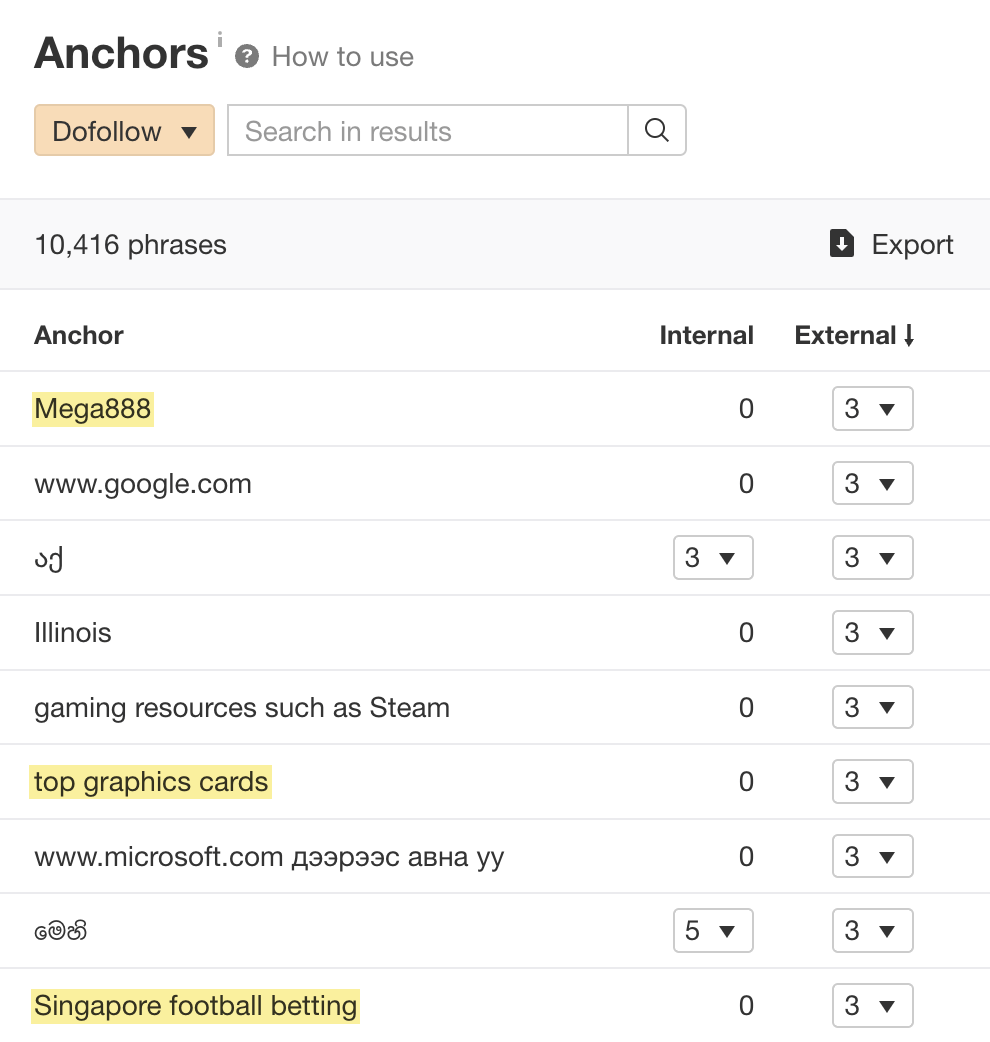Expand the External dropdown for Mega888
The width and height of the screenshot is (990, 1042).
point(872,408)
